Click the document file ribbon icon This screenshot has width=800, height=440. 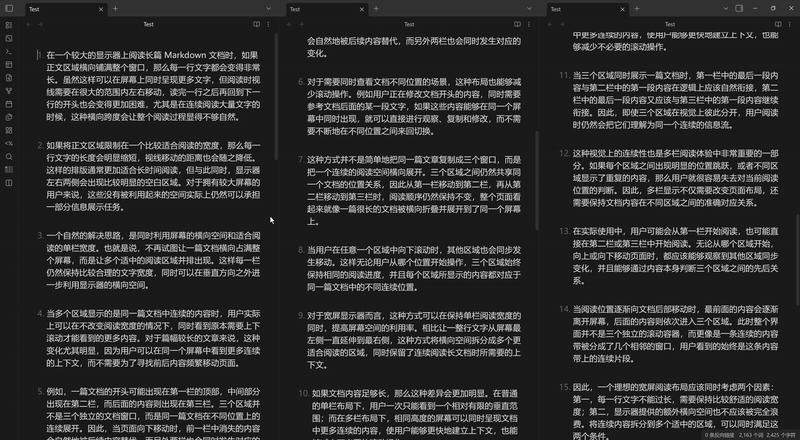(9, 78)
